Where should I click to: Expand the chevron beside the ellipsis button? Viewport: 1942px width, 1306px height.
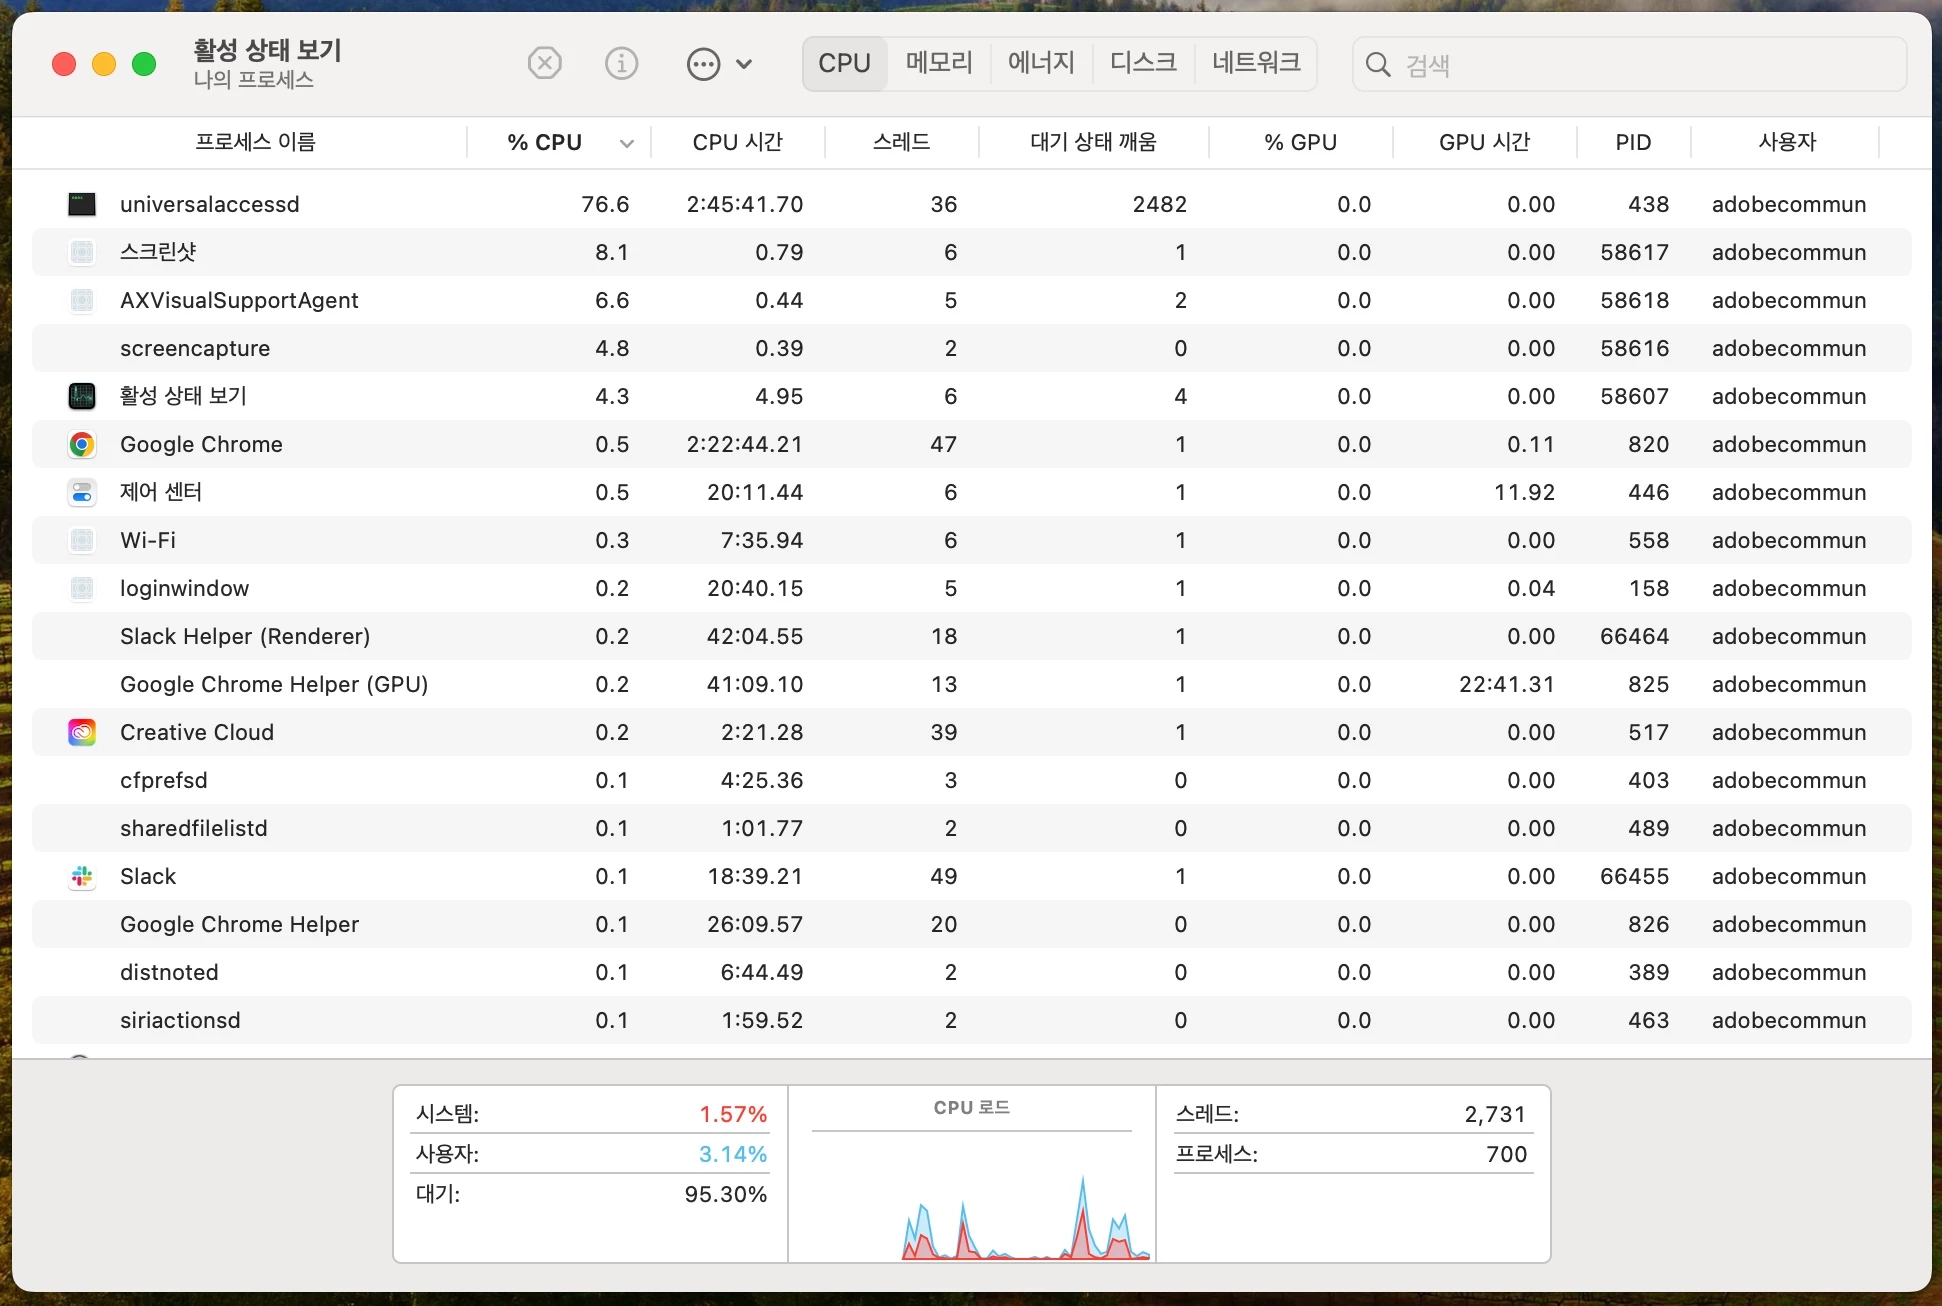pyautogui.click(x=744, y=65)
